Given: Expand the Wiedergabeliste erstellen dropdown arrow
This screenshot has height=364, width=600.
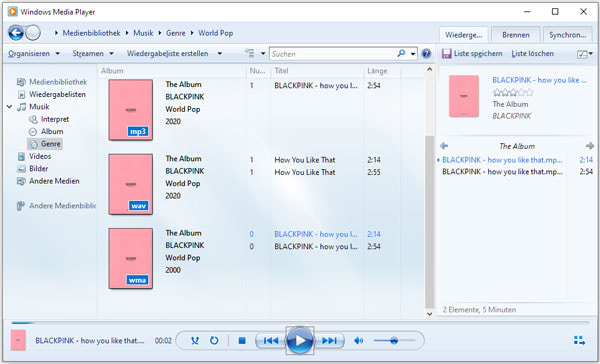Looking at the screenshot, I should tap(220, 54).
